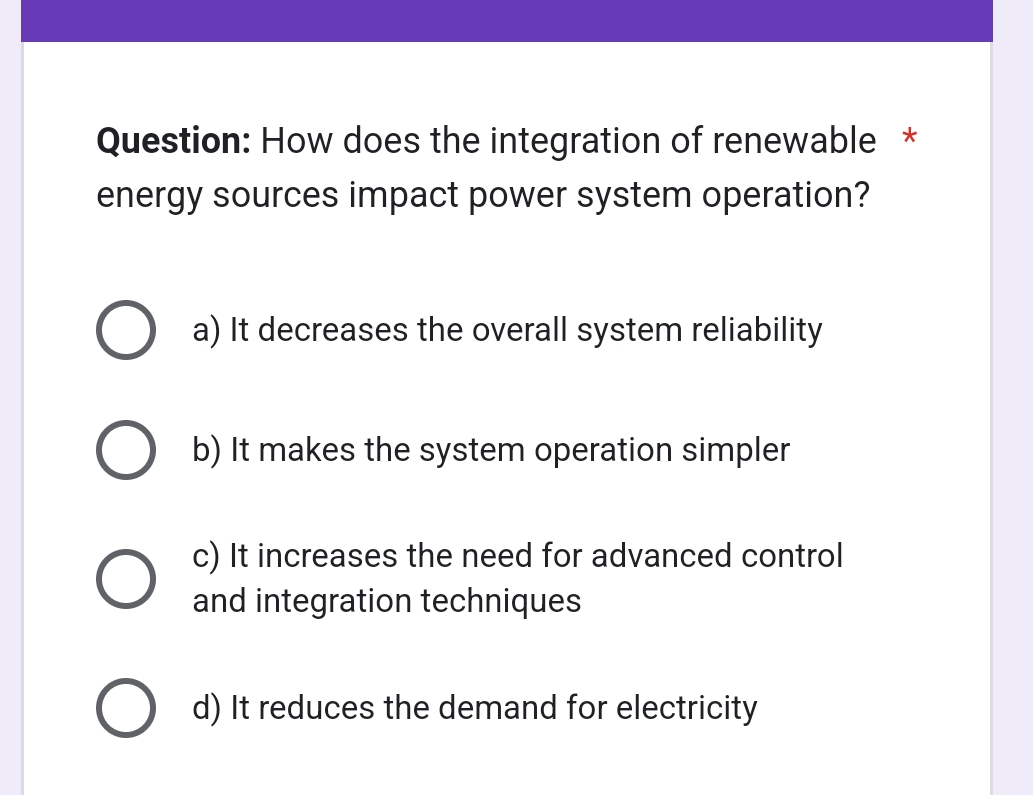Click the 'It increases the need for advanced control' text

click(x=536, y=555)
